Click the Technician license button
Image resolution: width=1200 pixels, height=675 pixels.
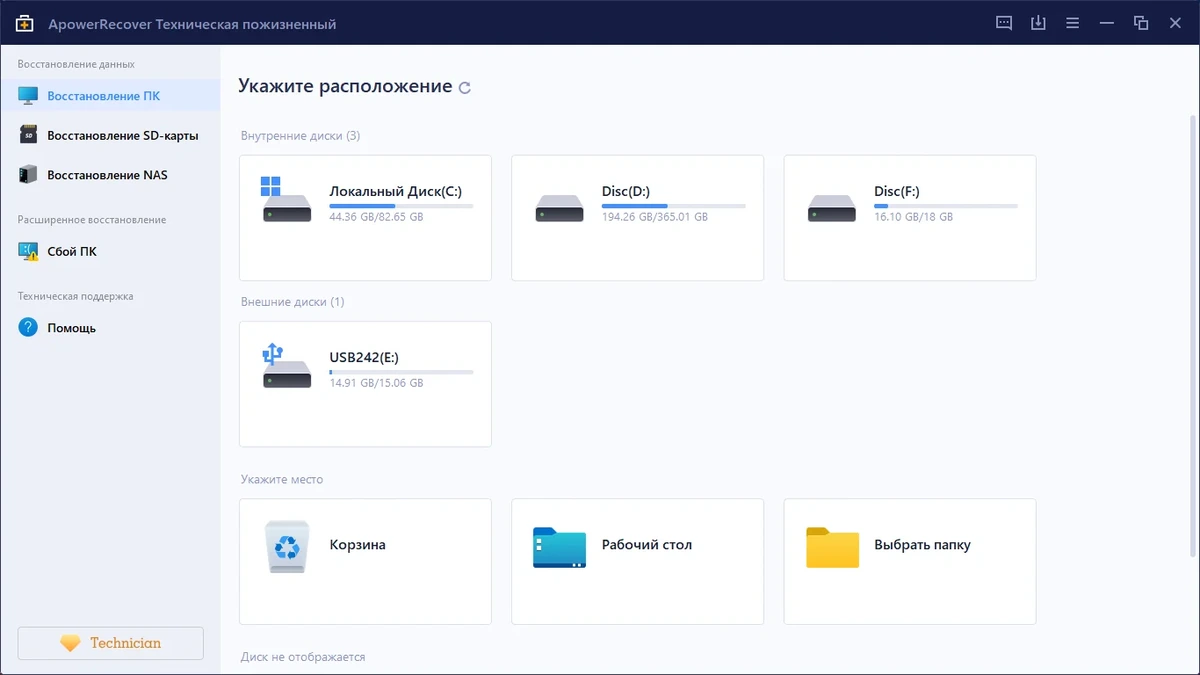tap(110, 643)
